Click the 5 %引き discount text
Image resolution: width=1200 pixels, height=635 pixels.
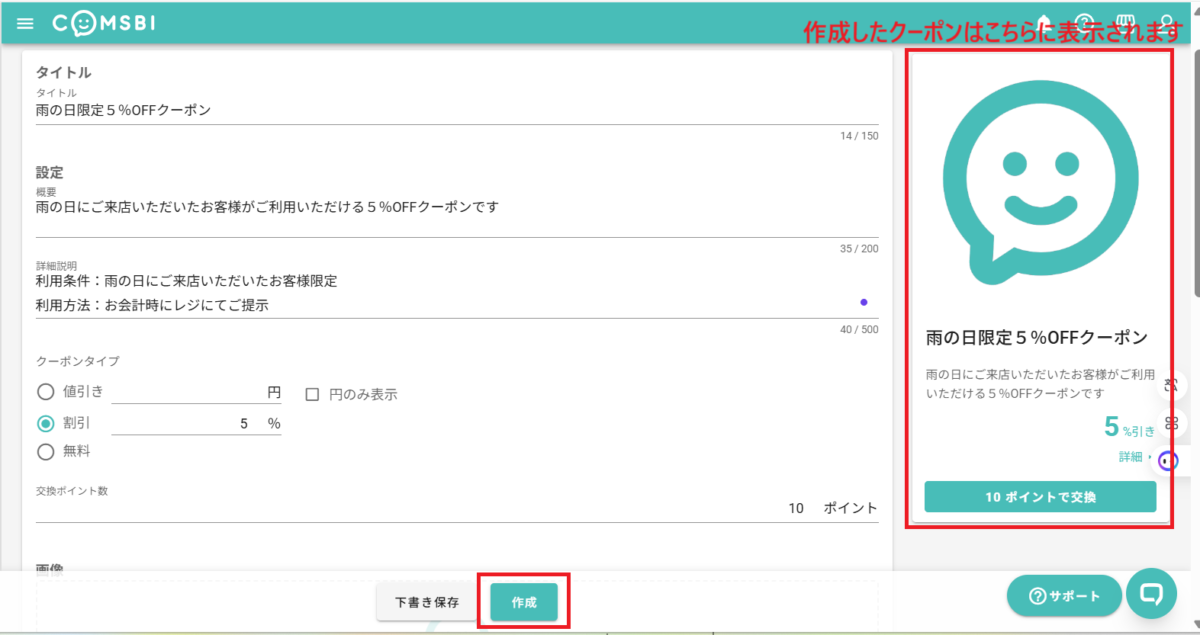[x=1129, y=428]
